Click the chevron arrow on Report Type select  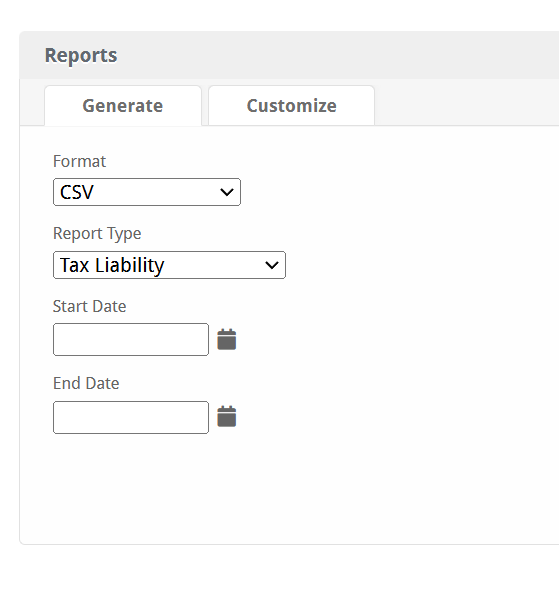(272, 265)
